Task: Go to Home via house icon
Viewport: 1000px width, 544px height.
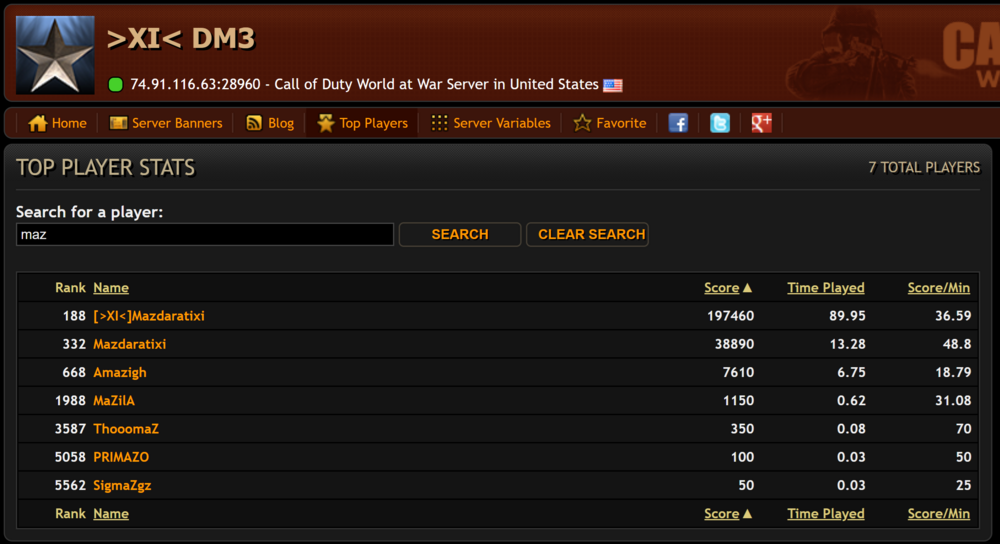Action: pos(38,123)
